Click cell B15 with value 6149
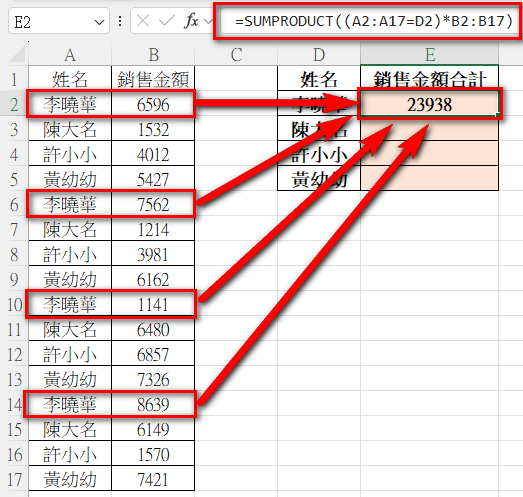Image resolution: width=523 pixels, height=497 pixels. 153,429
